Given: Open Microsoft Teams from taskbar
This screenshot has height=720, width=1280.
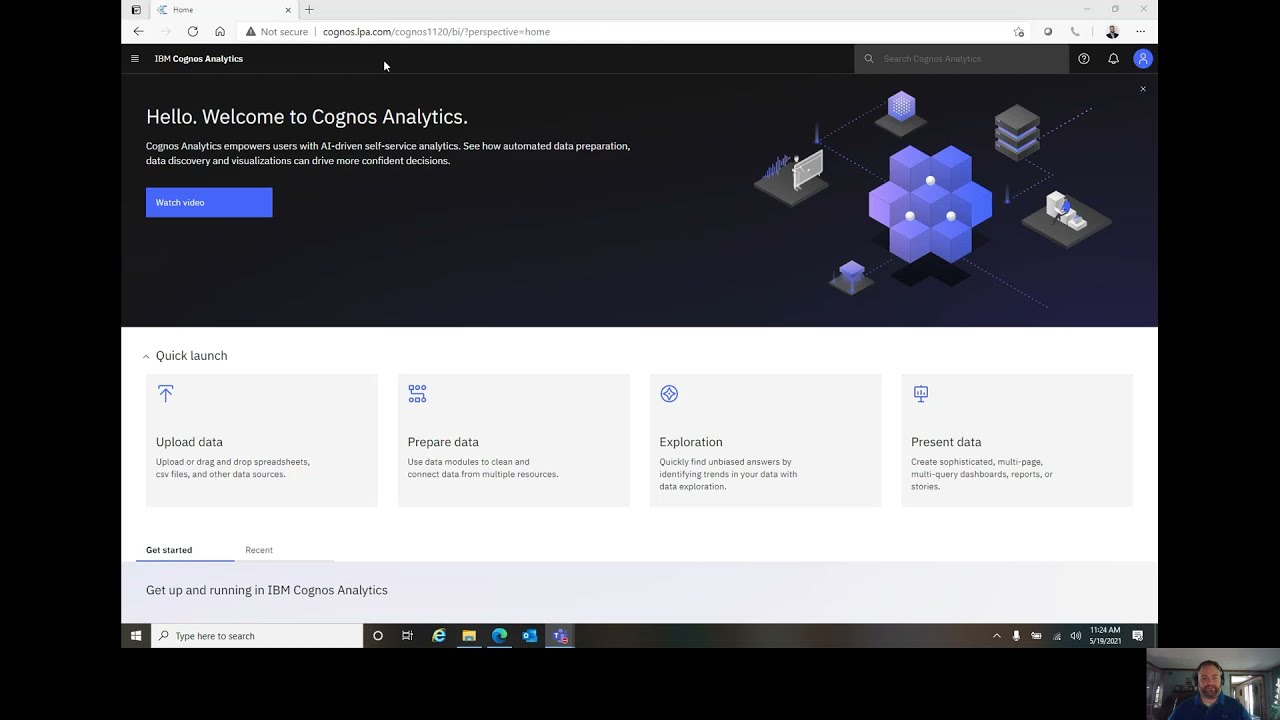Looking at the screenshot, I should click(x=560, y=636).
